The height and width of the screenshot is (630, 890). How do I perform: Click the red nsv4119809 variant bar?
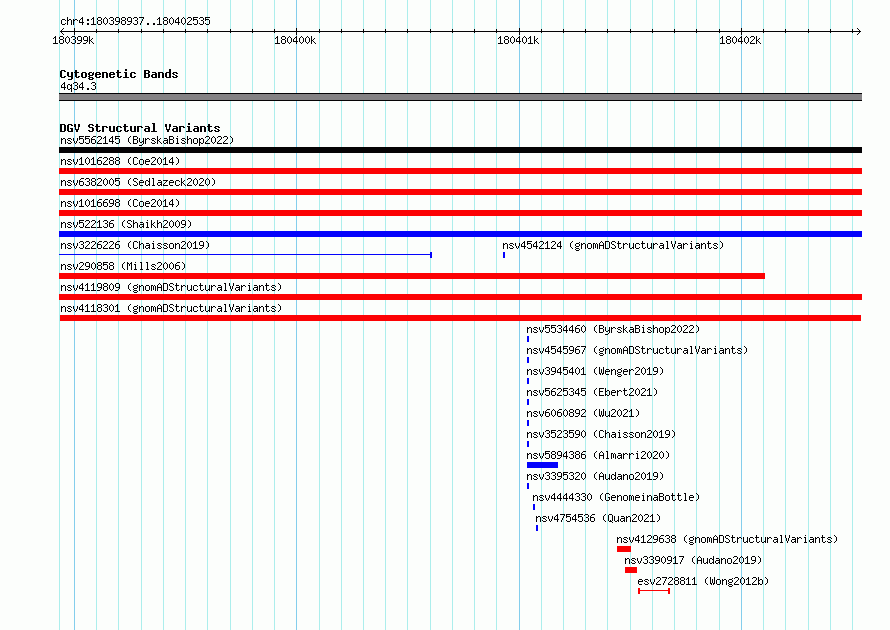[460, 297]
